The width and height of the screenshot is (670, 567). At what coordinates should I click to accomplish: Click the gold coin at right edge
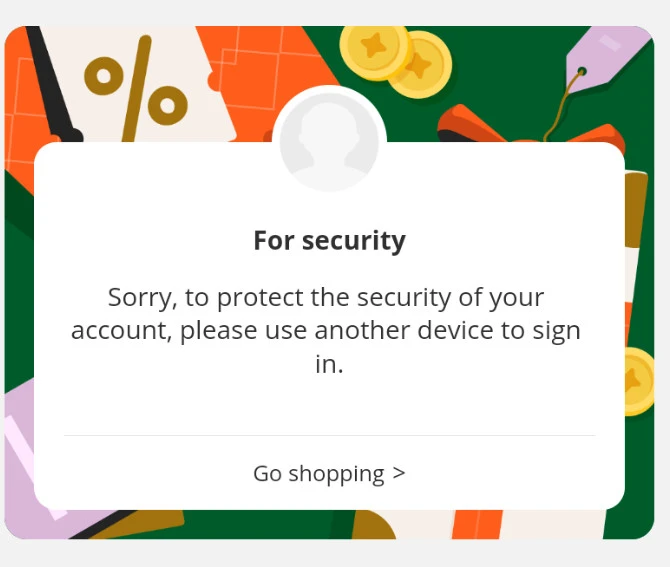639,382
